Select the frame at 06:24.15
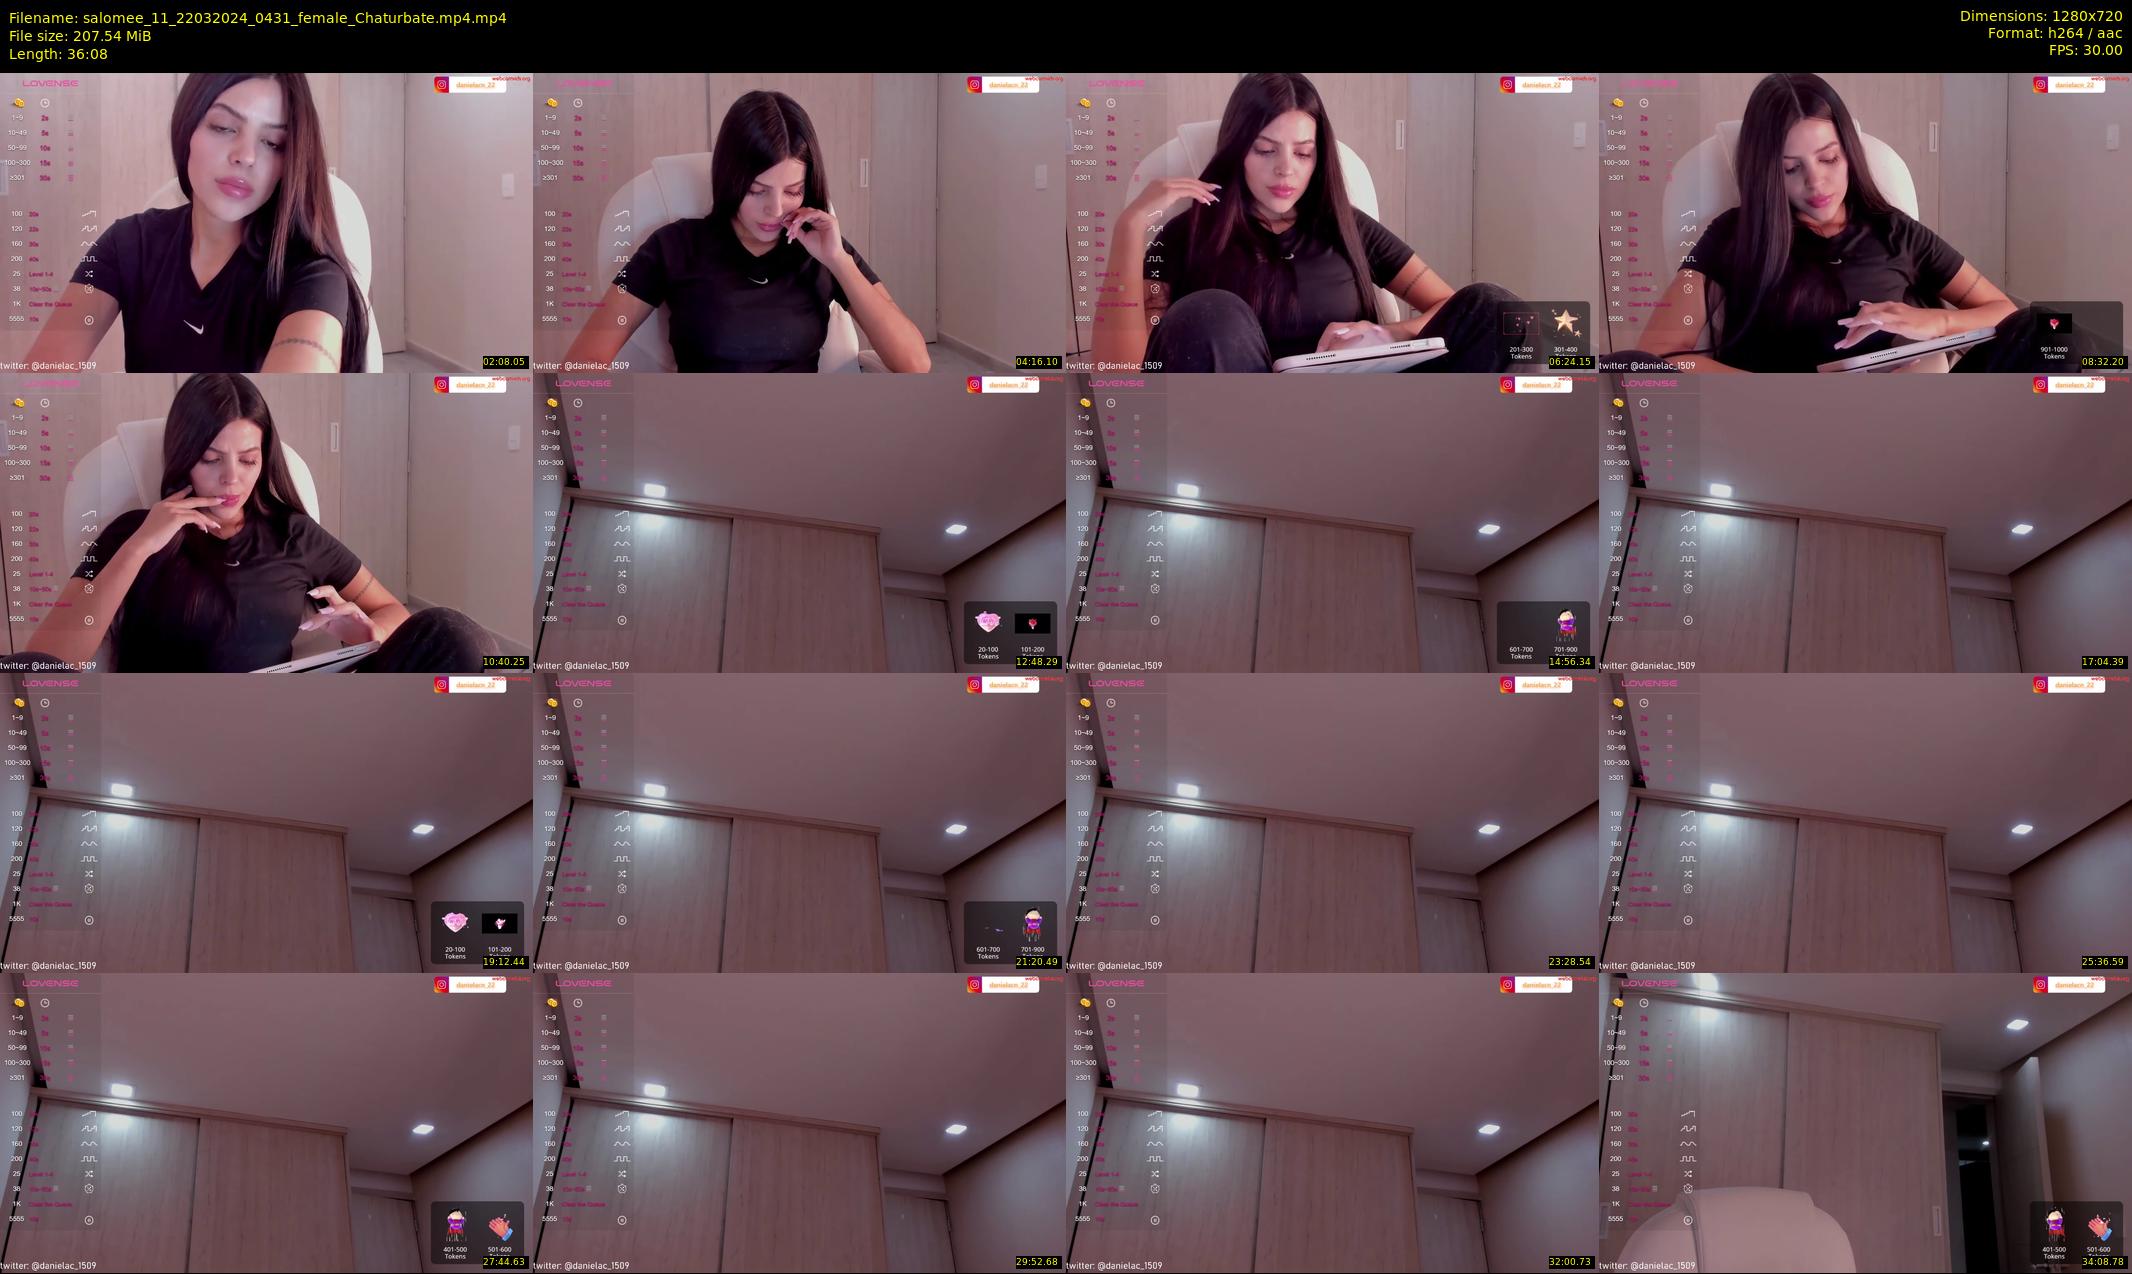2132x1274 pixels. pyautogui.click(x=1332, y=222)
